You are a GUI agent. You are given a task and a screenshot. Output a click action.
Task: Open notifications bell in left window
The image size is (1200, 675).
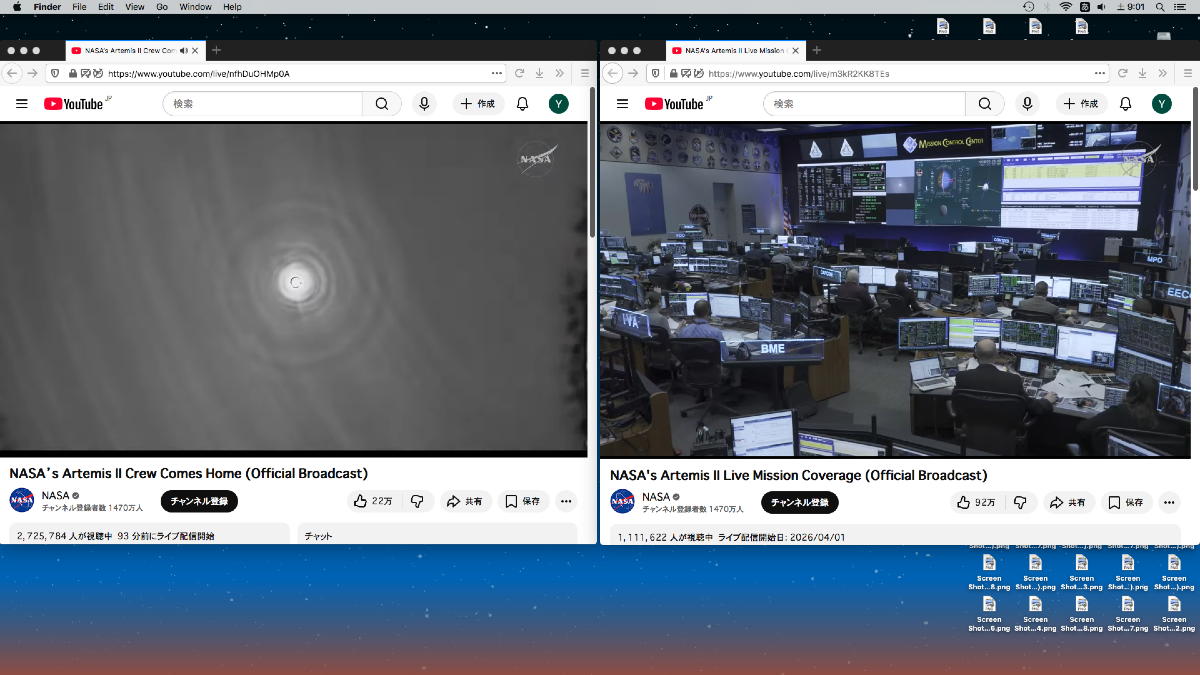(x=522, y=104)
